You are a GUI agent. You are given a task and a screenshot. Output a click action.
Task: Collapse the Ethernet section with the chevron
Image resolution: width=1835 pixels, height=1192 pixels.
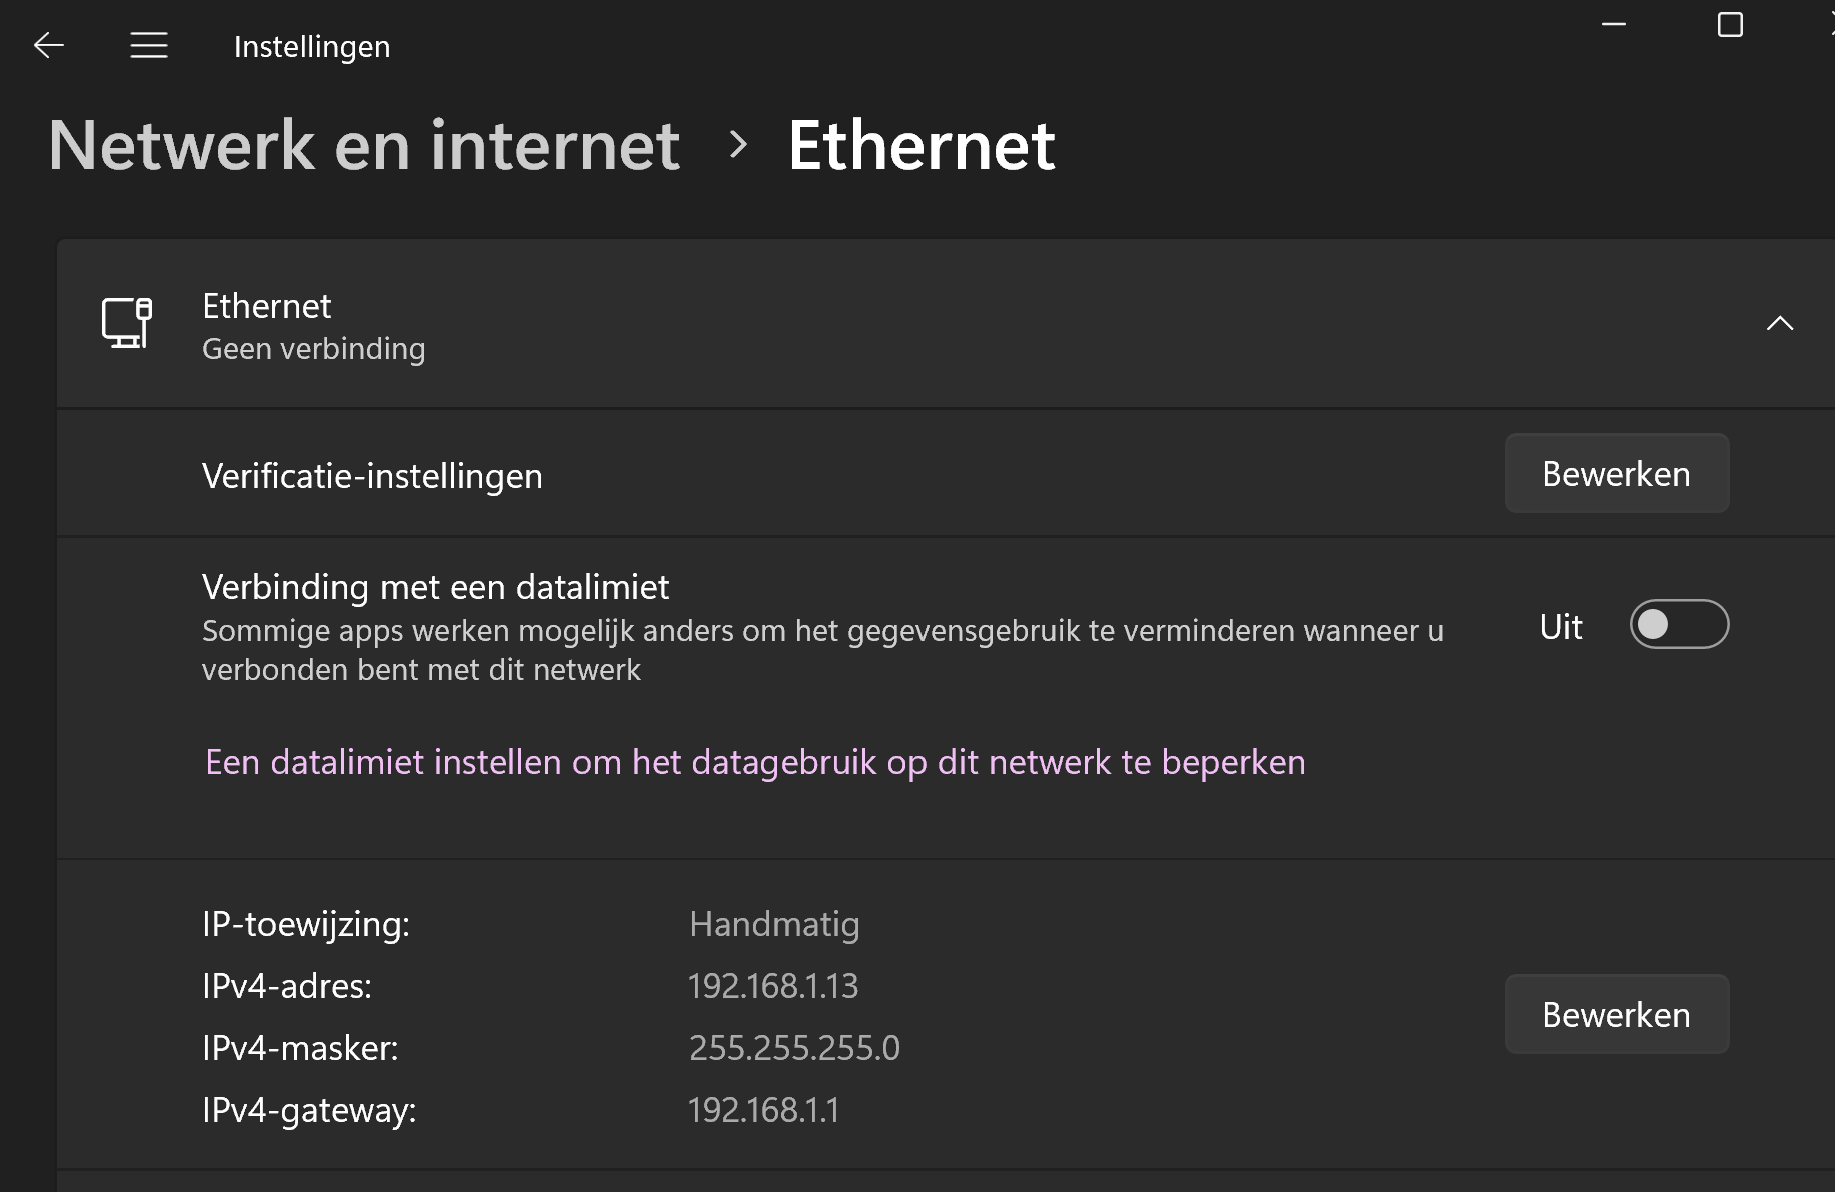pyautogui.click(x=1780, y=323)
